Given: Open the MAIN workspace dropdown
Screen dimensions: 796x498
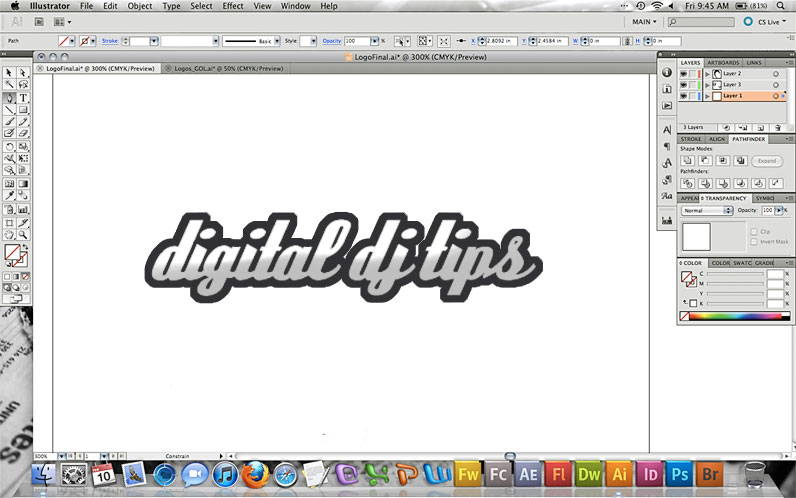Looking at the screenshot, I should pos(644,22).
